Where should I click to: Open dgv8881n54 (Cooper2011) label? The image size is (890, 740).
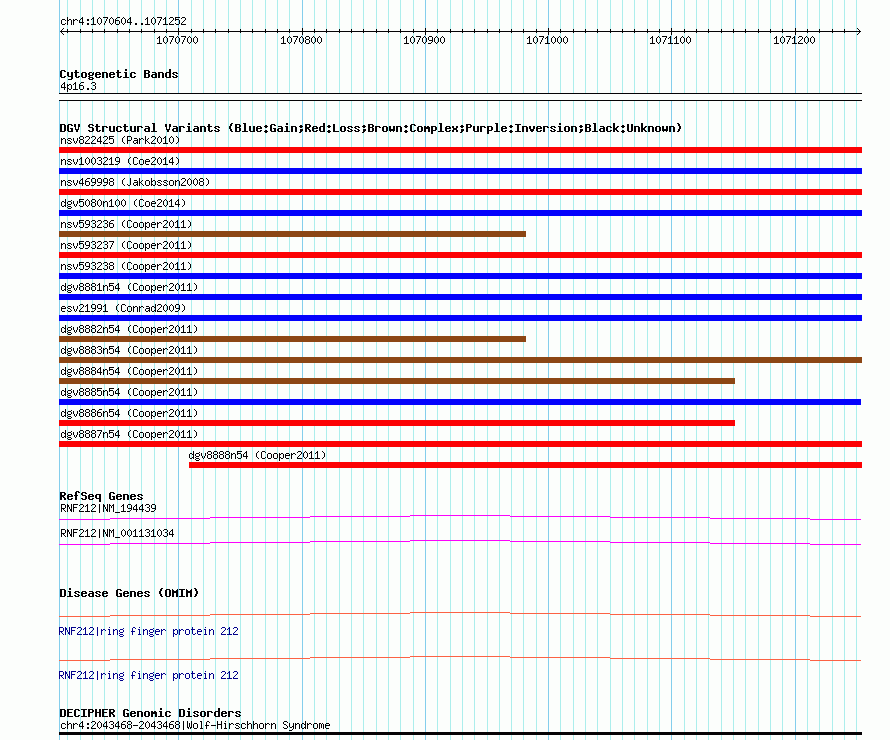pos(129,287)
